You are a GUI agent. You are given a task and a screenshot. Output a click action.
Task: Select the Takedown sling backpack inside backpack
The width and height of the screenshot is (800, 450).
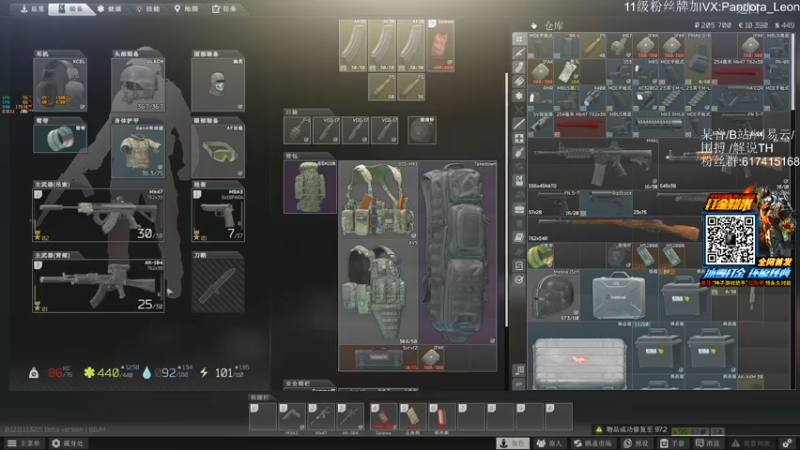tap(457, 253)
